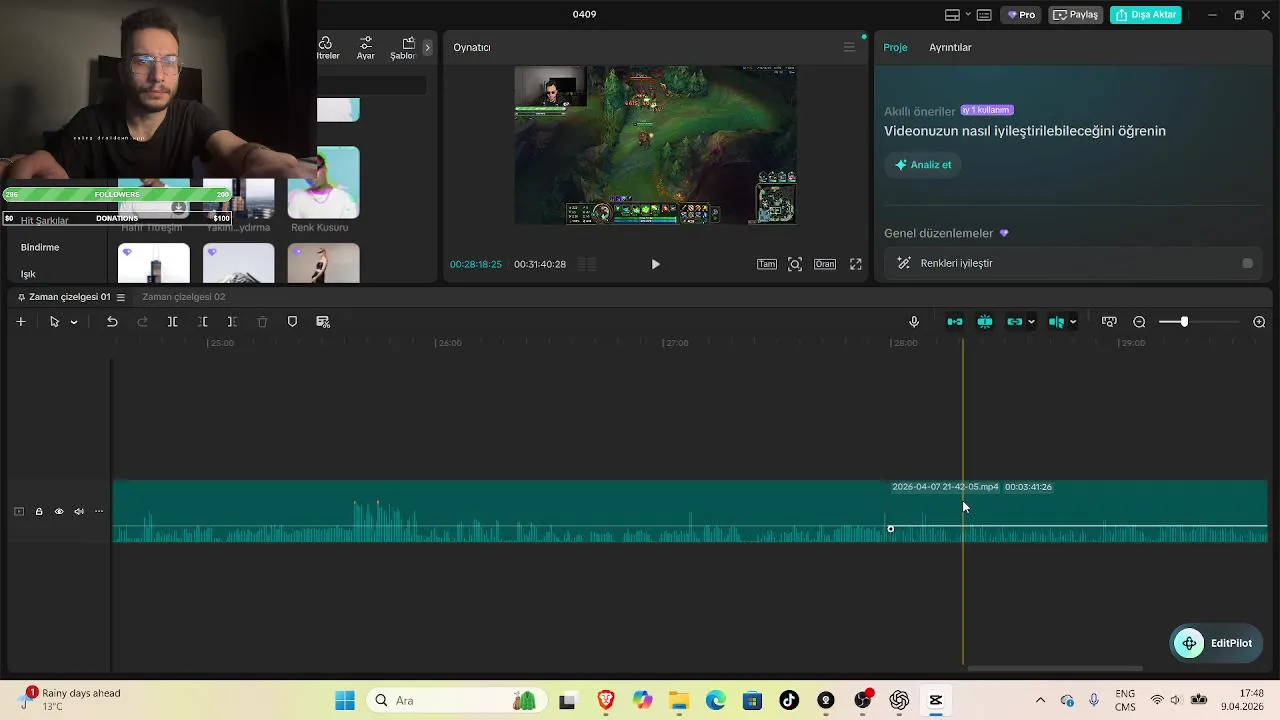1280x720 pixels.
Task: Adjust the timeline zoom slider handle
Action: pyautogui.click(x=1184, y=322)
